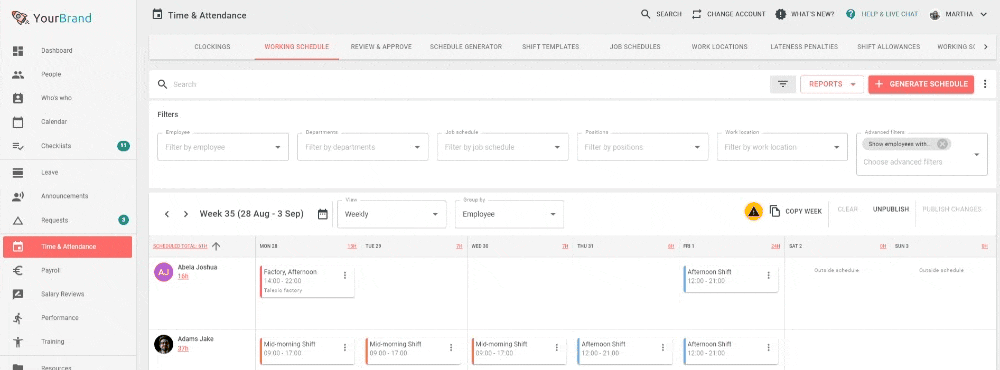
Task: Open the Reports dropdown button
Action: pyautogui.click(x=832, y=84)
